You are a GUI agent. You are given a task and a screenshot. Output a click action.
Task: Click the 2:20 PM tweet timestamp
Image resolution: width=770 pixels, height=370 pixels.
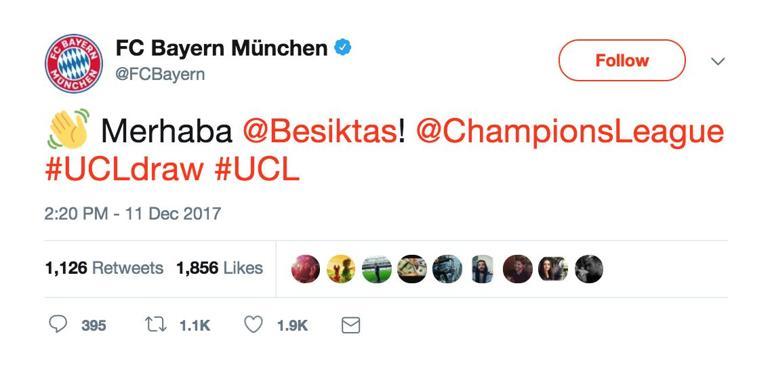[x=133, y=214]
